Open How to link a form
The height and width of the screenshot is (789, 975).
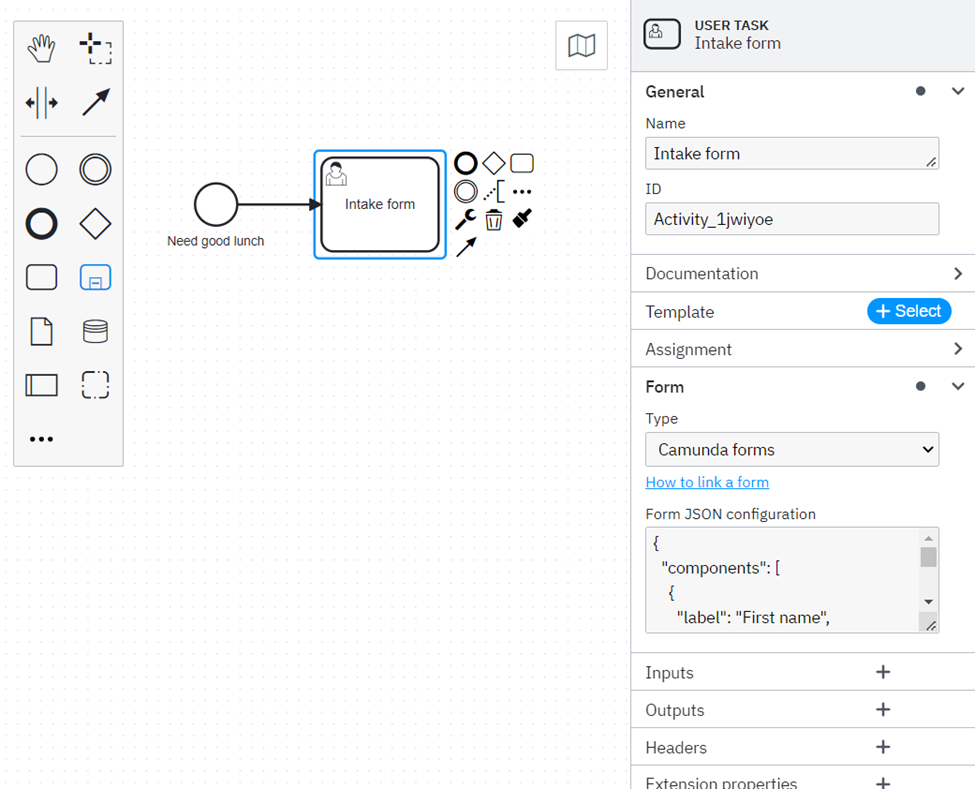point(707,482)
